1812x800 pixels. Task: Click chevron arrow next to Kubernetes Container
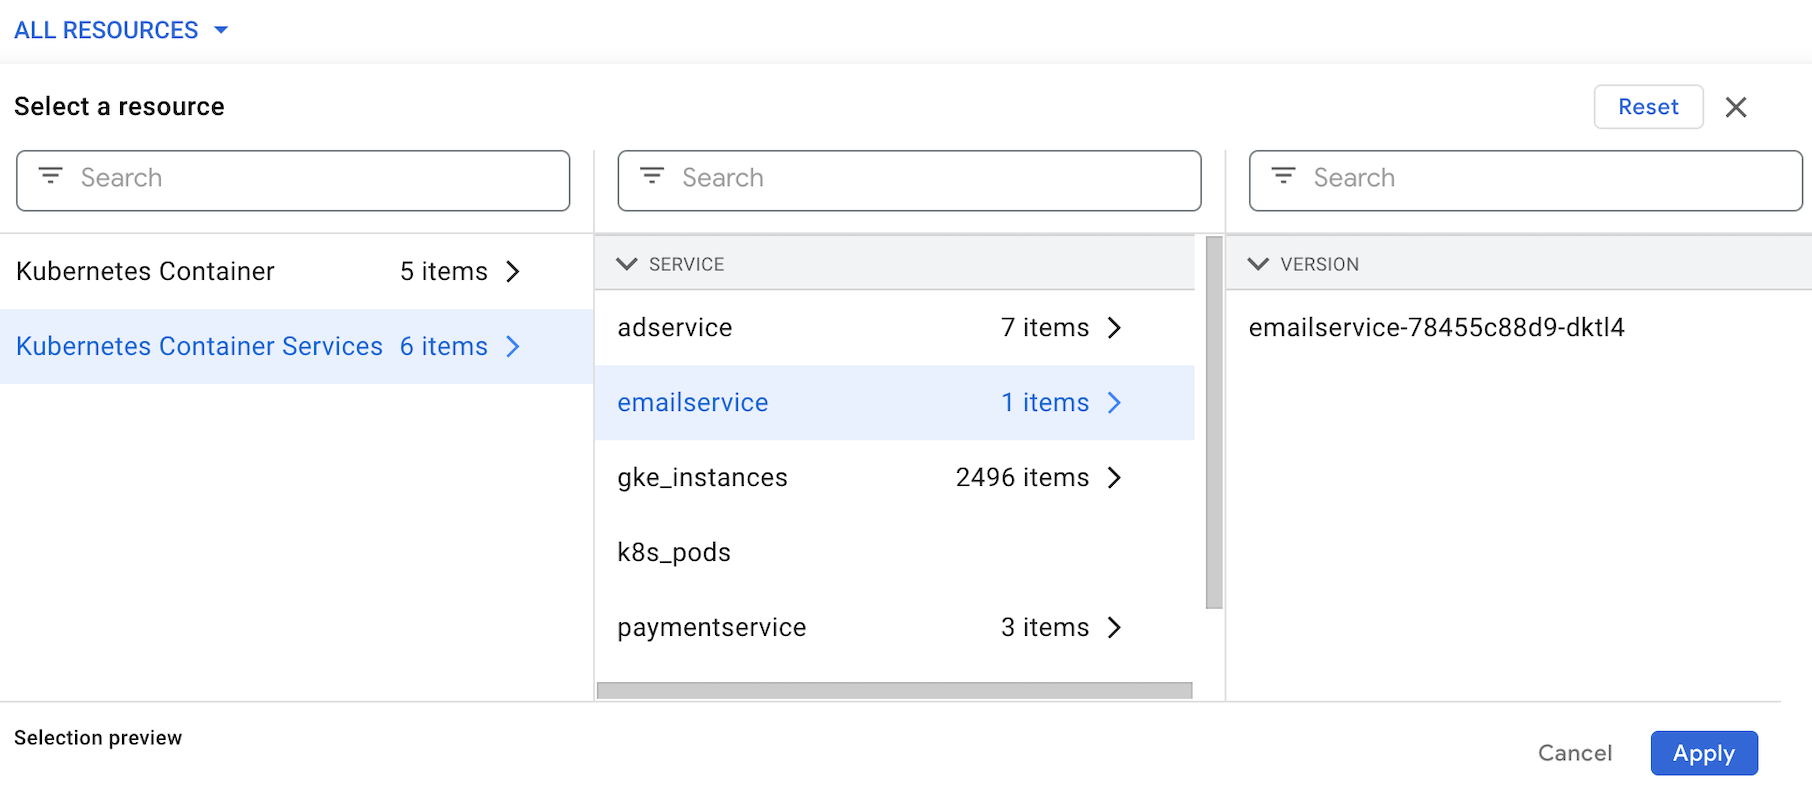point(513,272)
